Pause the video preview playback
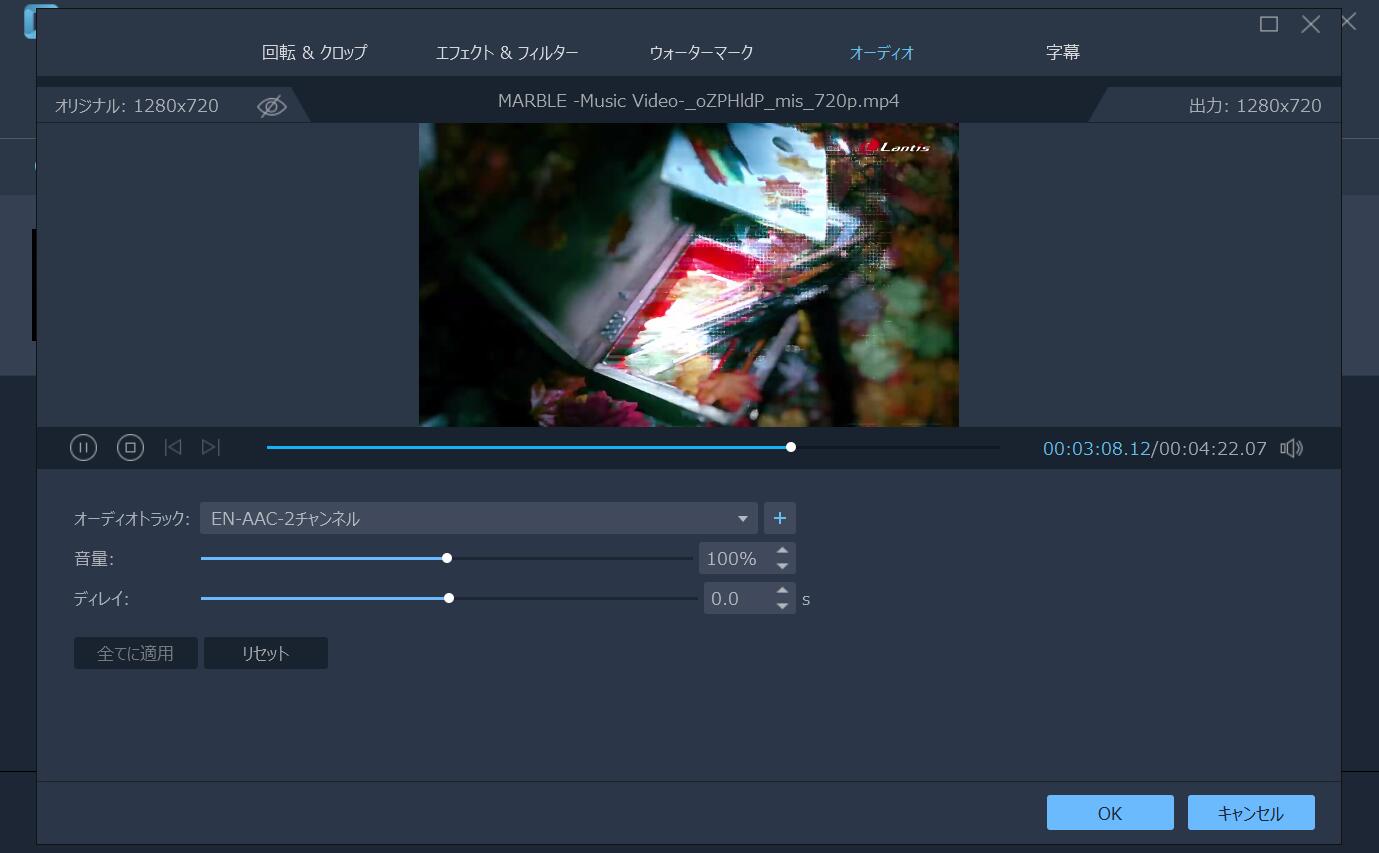 point(83,448)
